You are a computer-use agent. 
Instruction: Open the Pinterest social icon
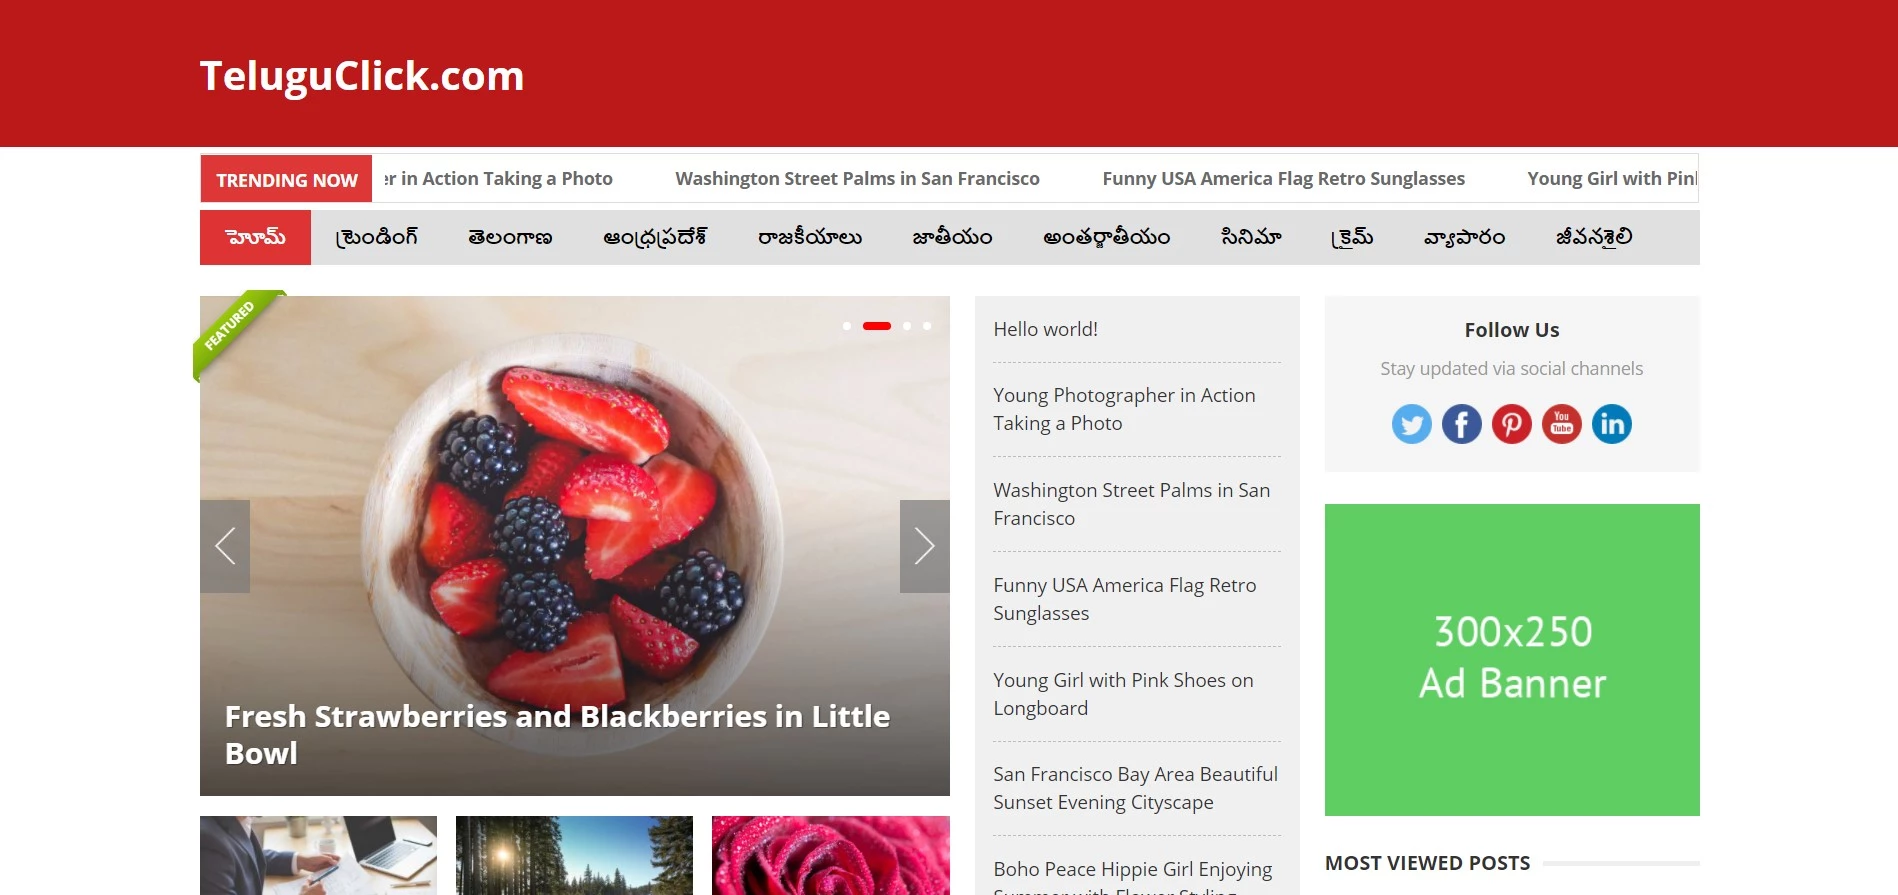click(1511, 424)
